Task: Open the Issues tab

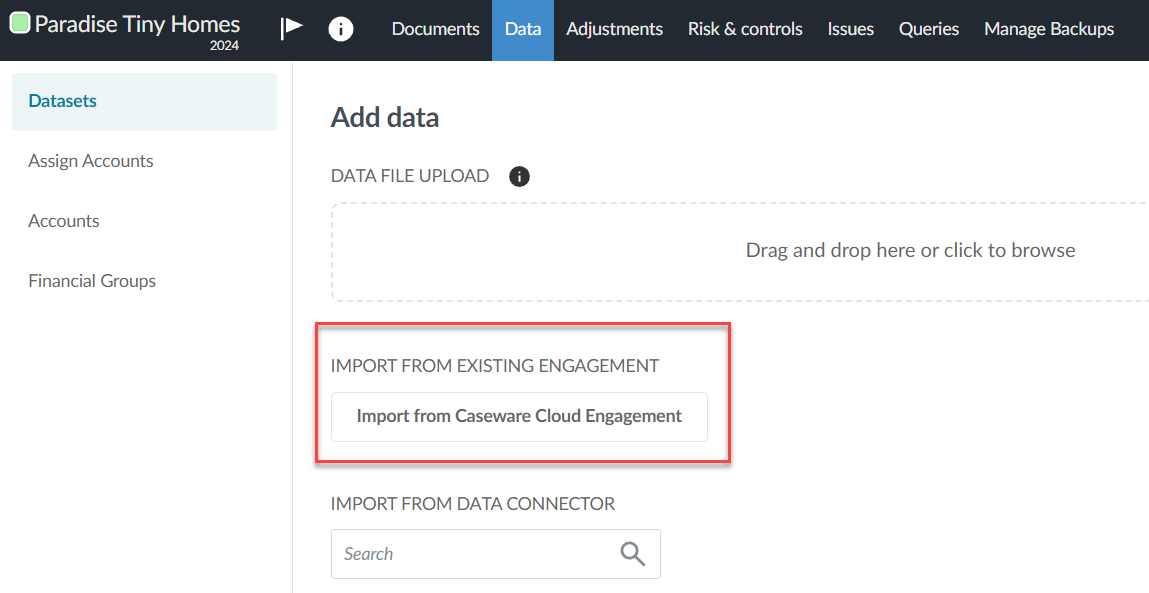Action: pyautogui.click(x=850, y=29)
